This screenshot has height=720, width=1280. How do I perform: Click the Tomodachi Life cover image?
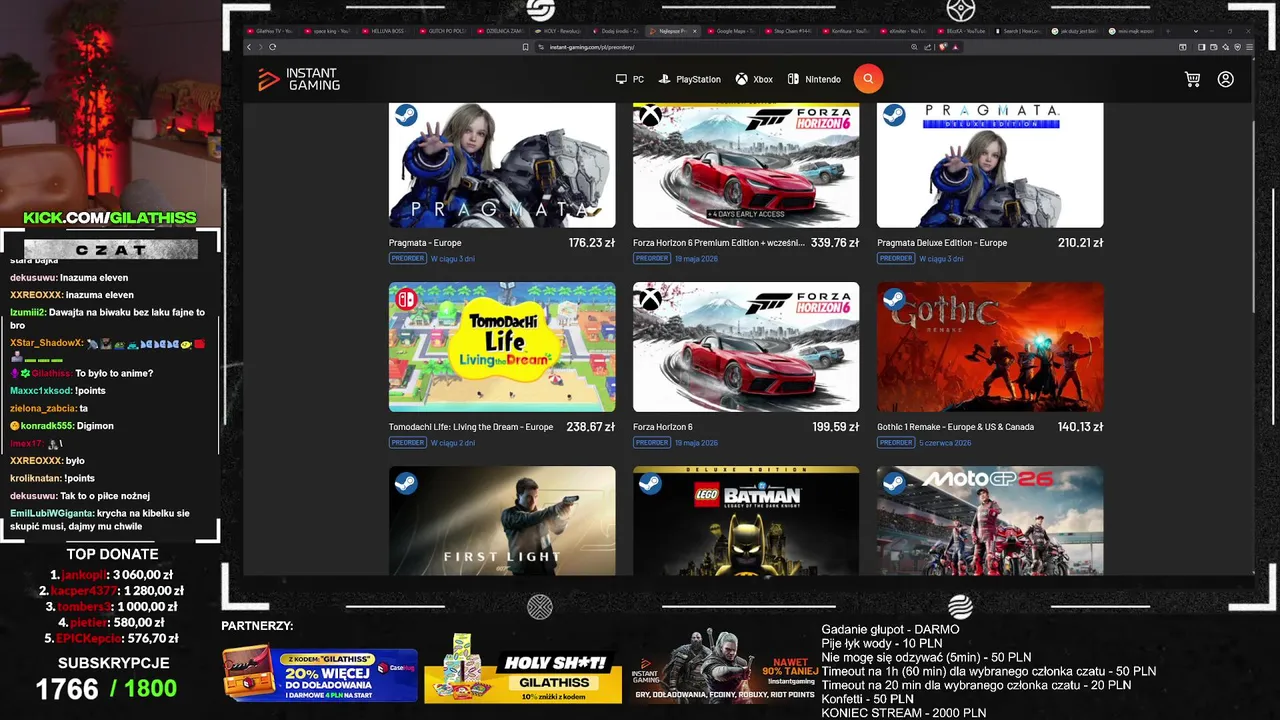point(502,347)
